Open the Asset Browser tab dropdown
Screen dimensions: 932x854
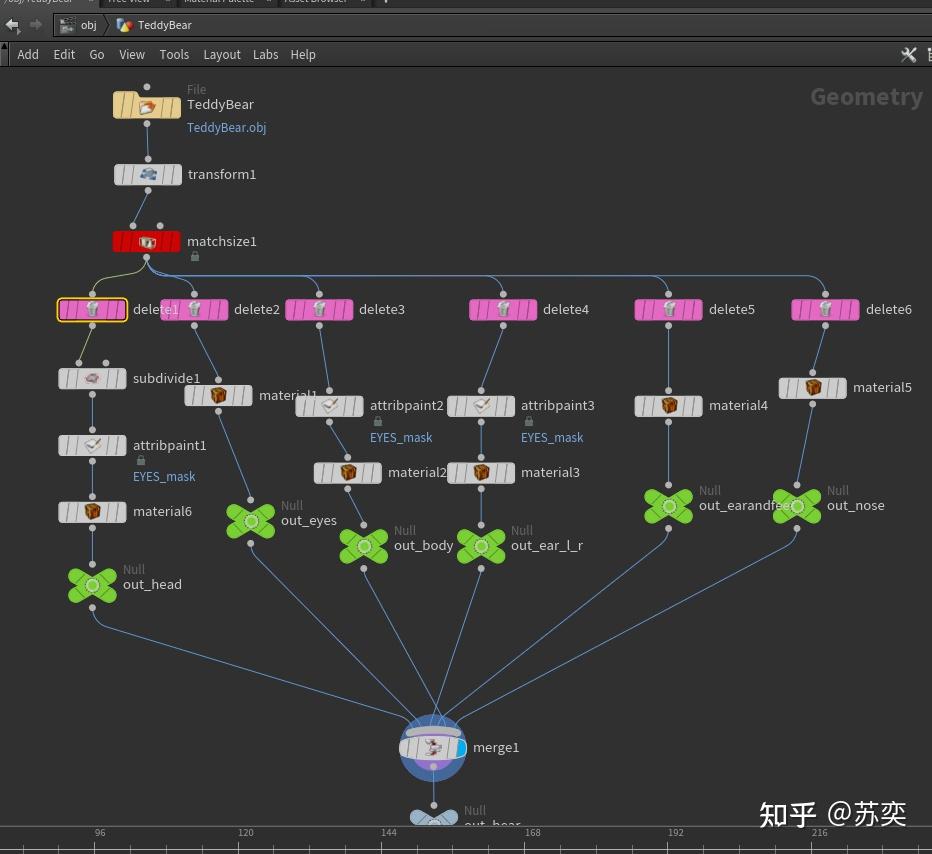tap(363, 2)
